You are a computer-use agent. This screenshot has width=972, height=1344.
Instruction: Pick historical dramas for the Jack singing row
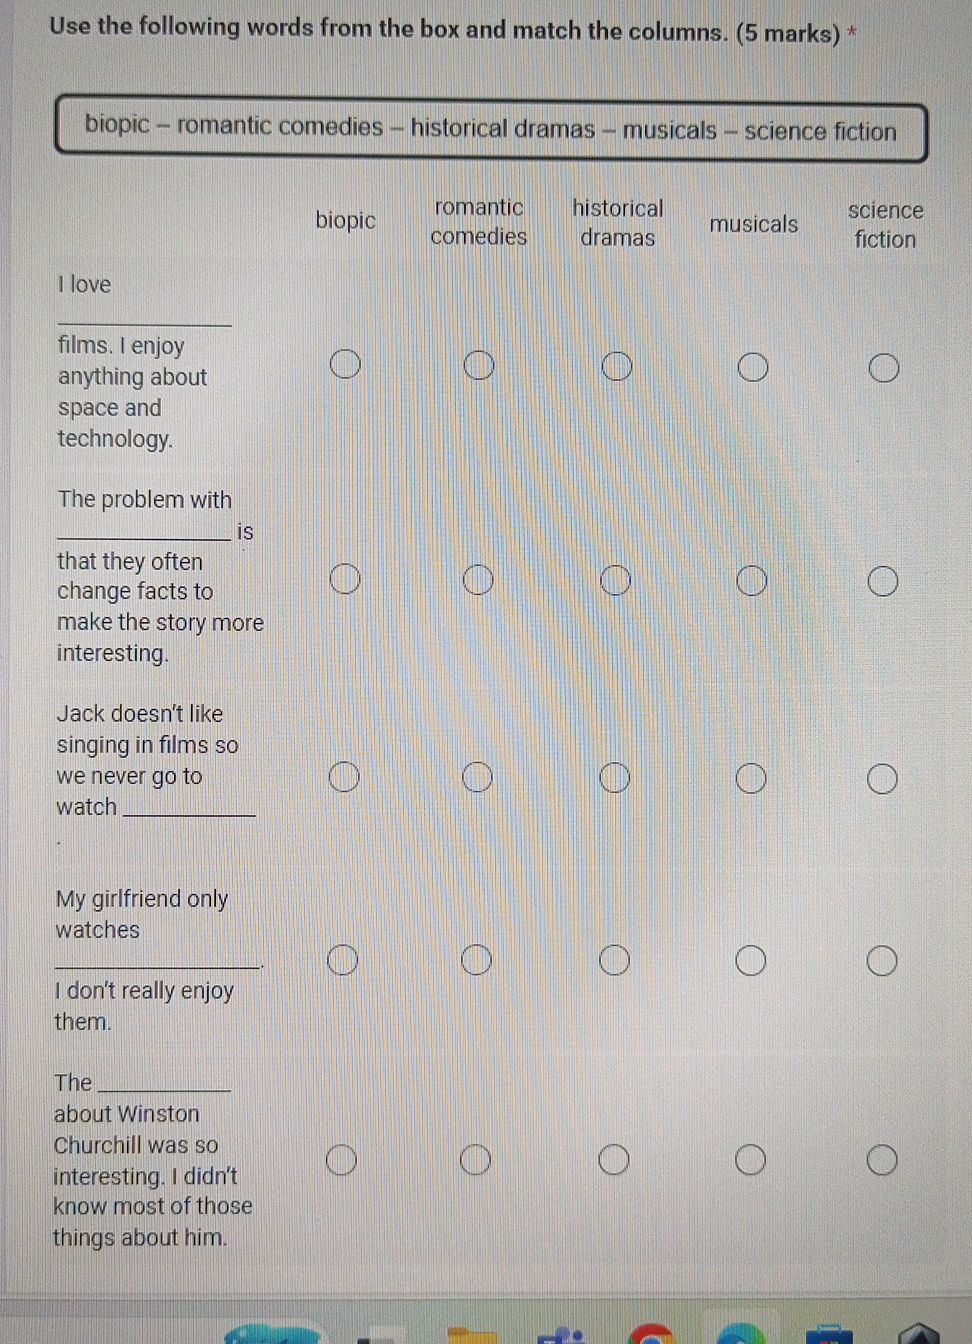tap(614, 778)
